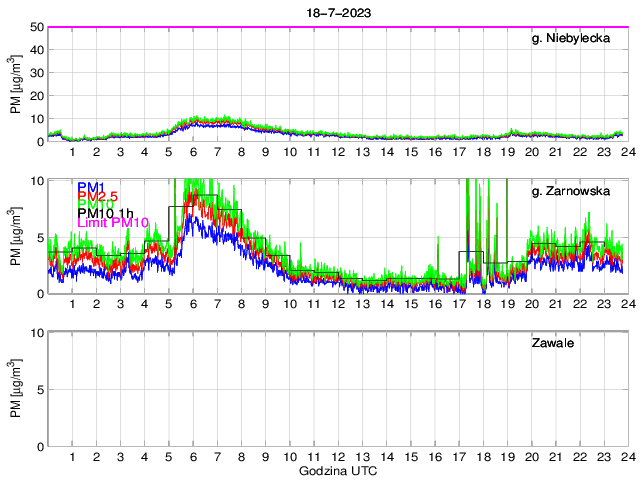The image size is (640, 480).
Task: Click the blue PM1 legend entry
Action: click(x=91, y=186)
